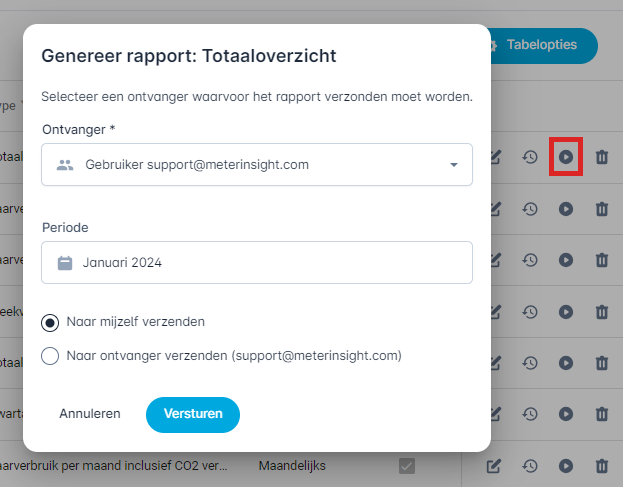
Task: Click the Ontvanger field showing support@meterinsight.com
Action: (257, 164)
